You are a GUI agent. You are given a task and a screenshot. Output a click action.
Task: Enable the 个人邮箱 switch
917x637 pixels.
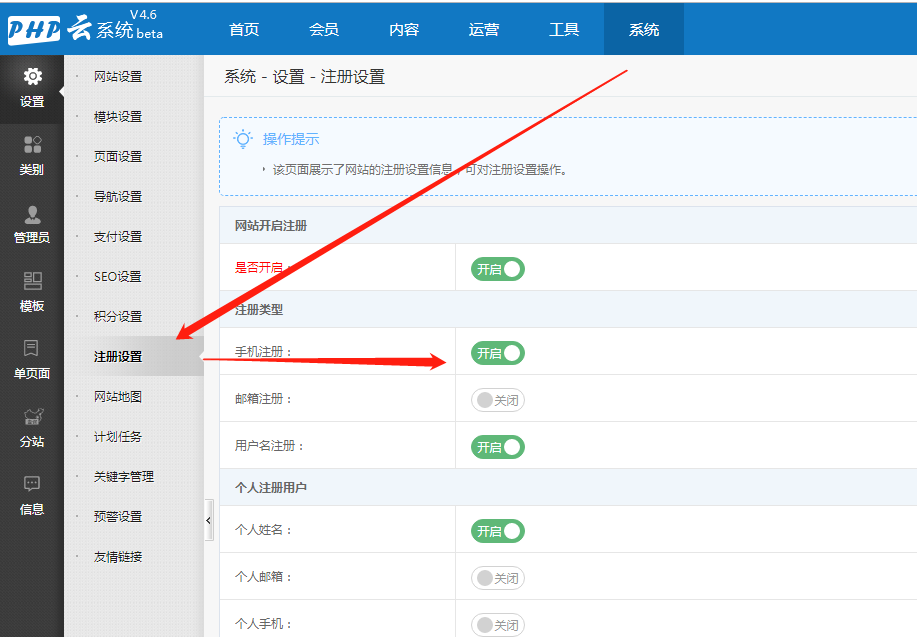tap(498, 578)
